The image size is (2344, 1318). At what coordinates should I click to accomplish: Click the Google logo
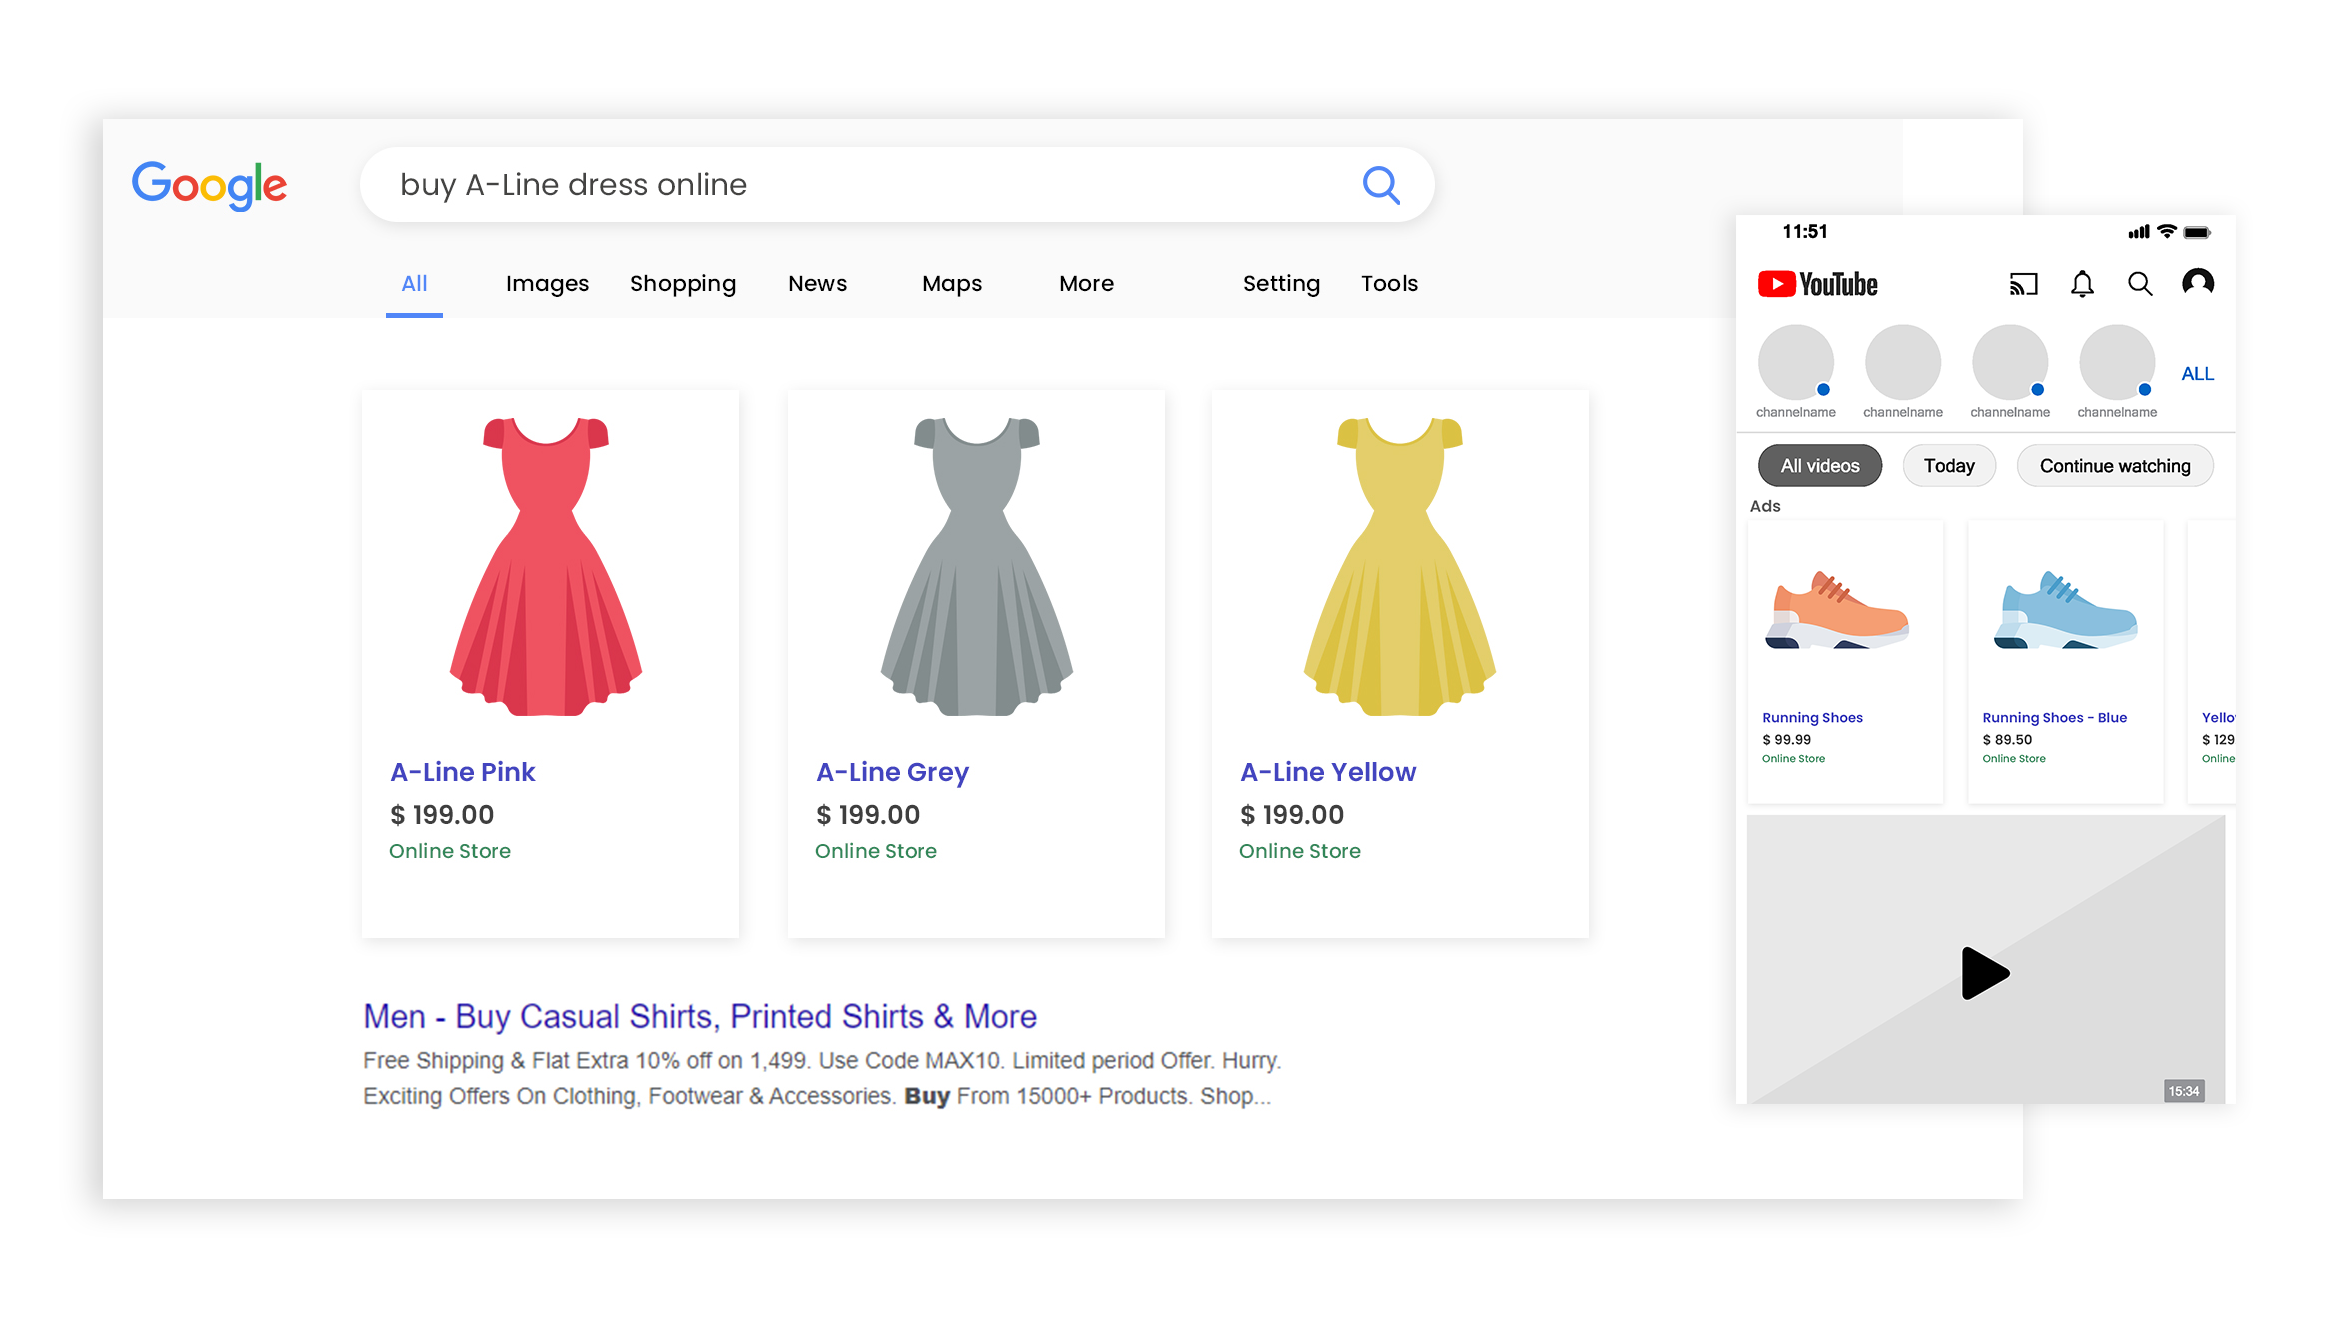tap(209, 185)
